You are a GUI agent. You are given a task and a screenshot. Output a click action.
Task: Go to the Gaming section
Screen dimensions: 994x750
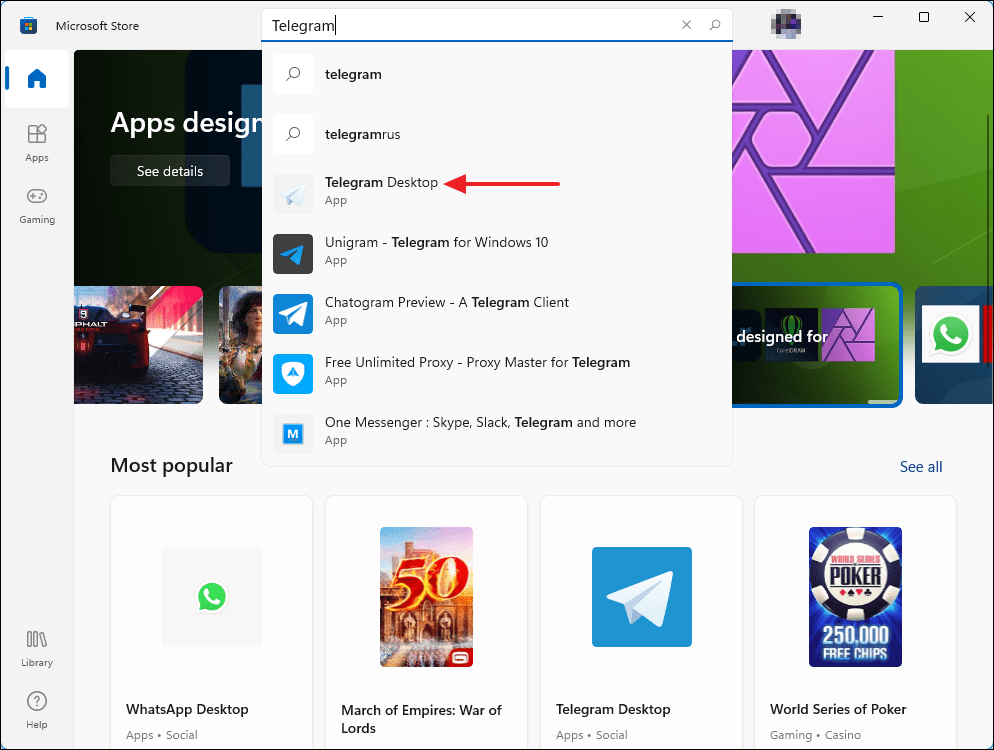[37, 205]
